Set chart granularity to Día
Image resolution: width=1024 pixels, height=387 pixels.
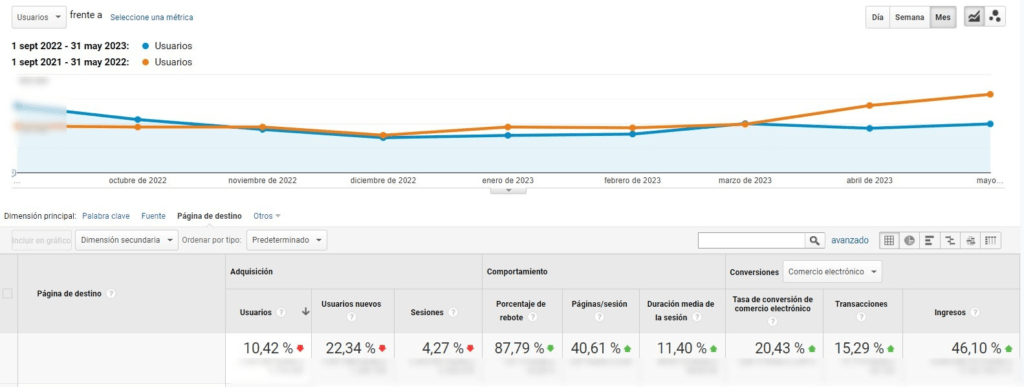tap(877, 18)
